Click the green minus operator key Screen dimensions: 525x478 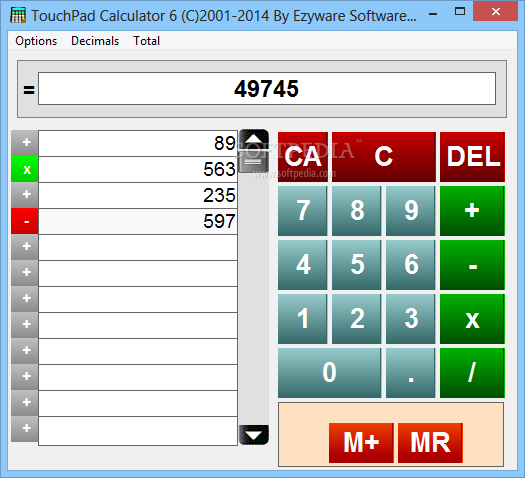(472, 265)
